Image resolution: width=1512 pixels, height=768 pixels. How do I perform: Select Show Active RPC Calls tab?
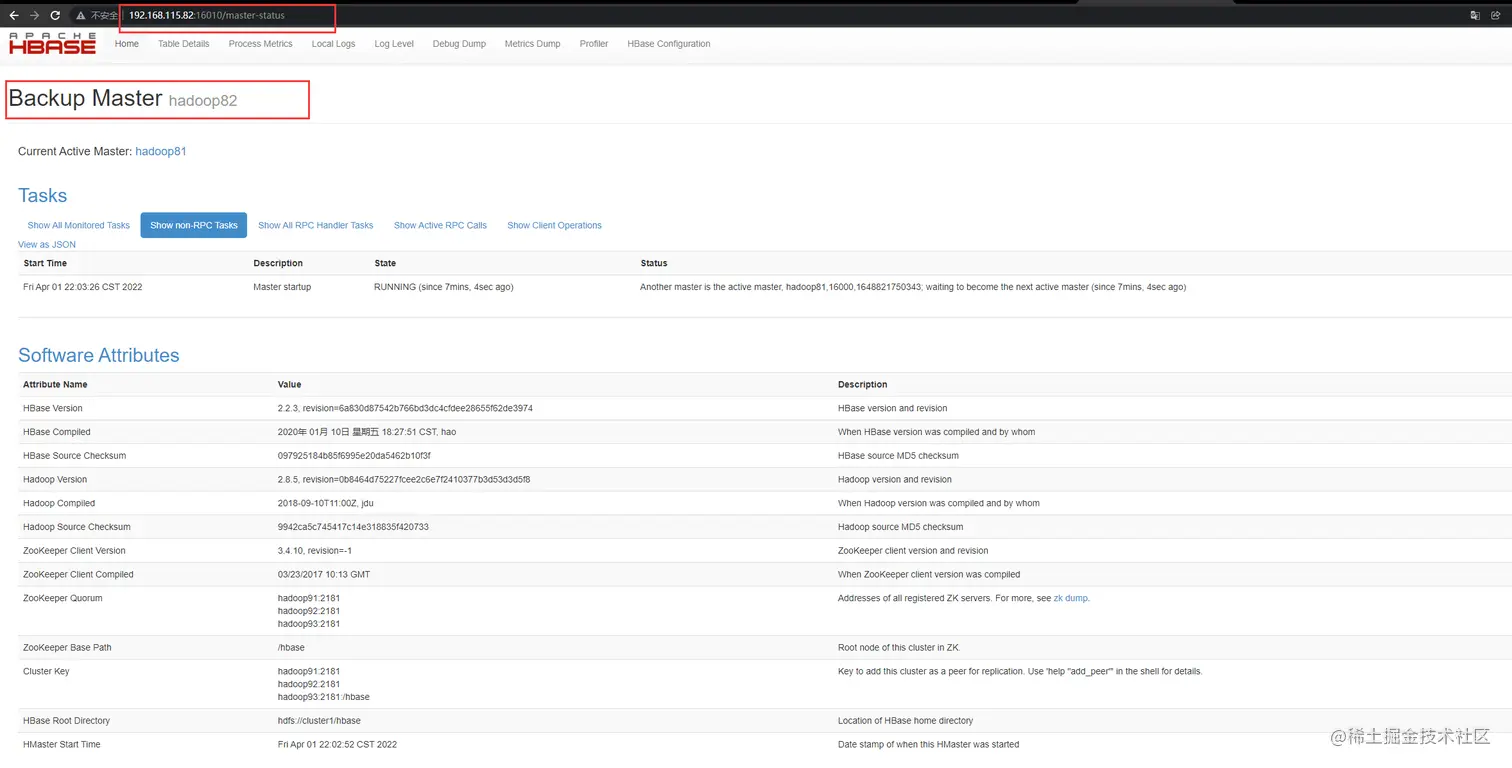point(440,225)
